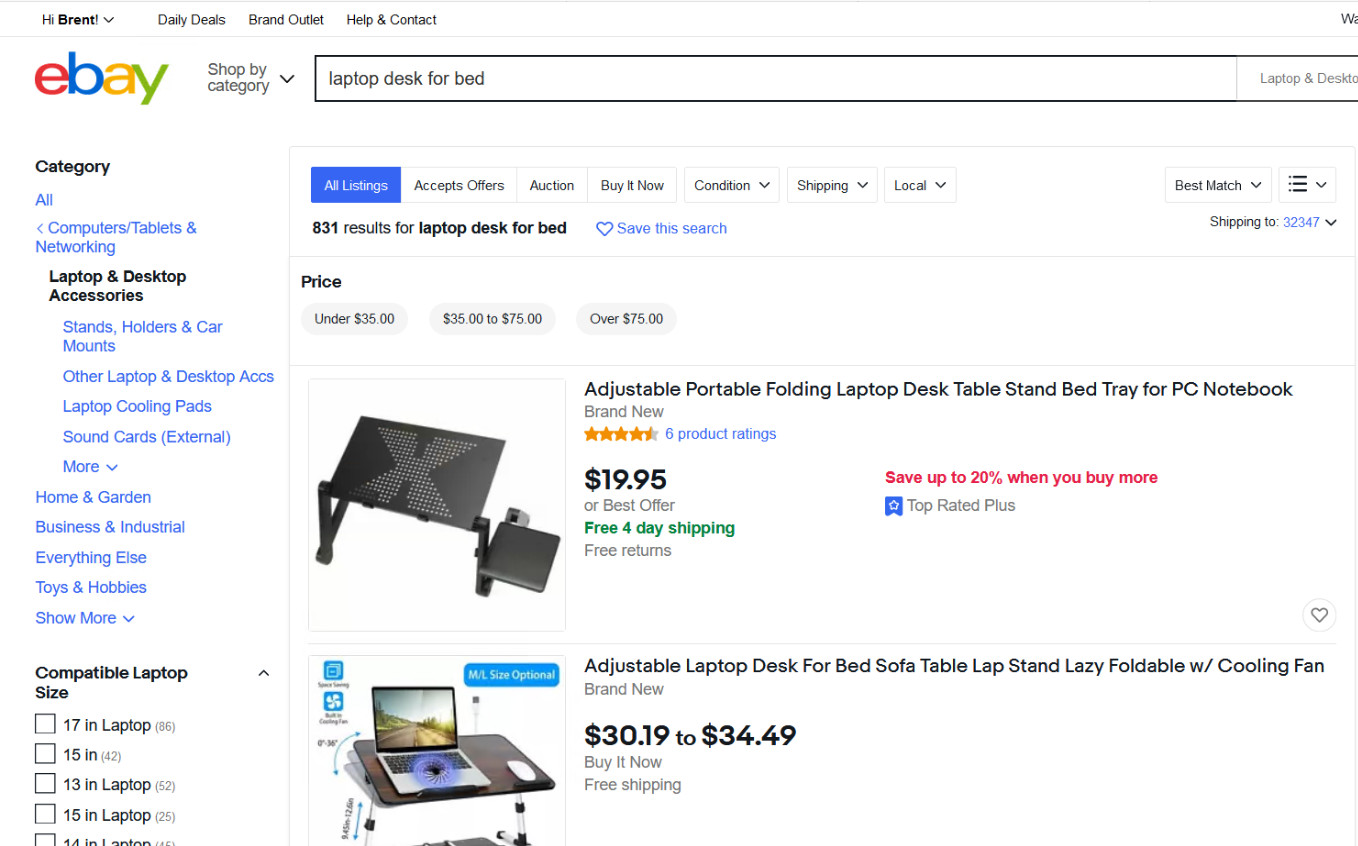This screenshot has width=1358, height=846.
Task: Click the Top Rated Plus badge icon
Action: click(893, 506)
